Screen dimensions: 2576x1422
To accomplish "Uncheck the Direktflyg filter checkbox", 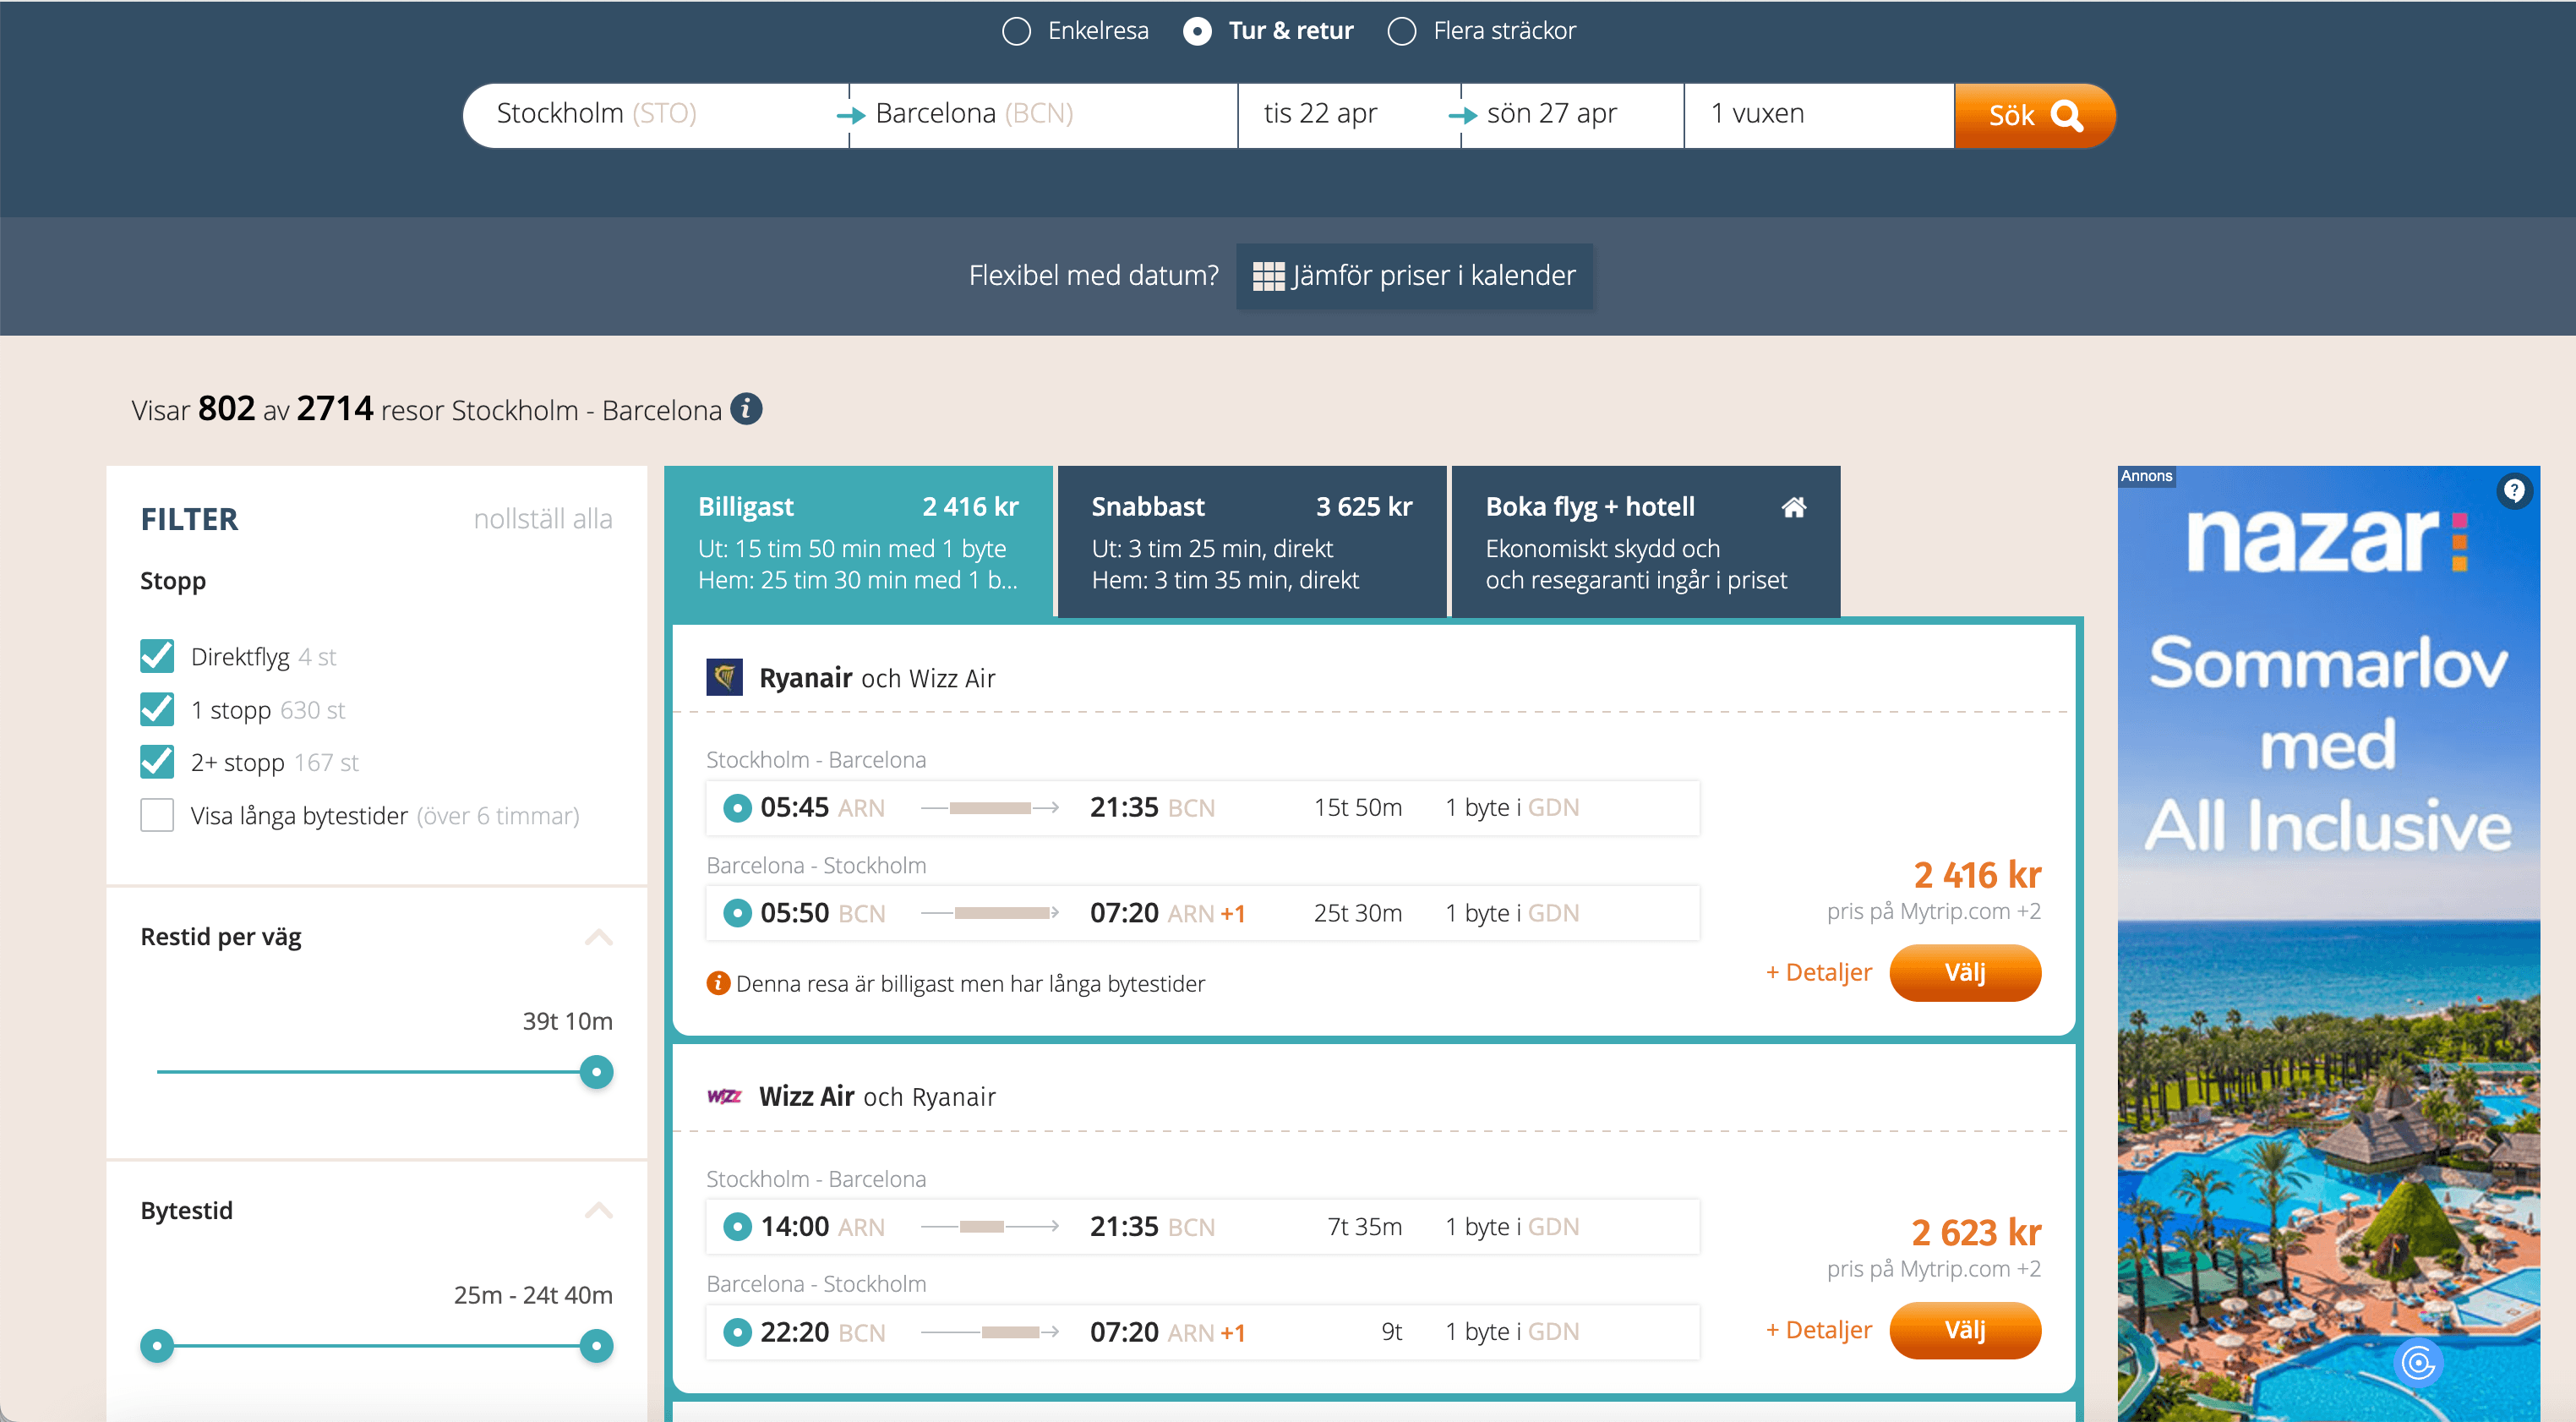I will coord(157,656).
